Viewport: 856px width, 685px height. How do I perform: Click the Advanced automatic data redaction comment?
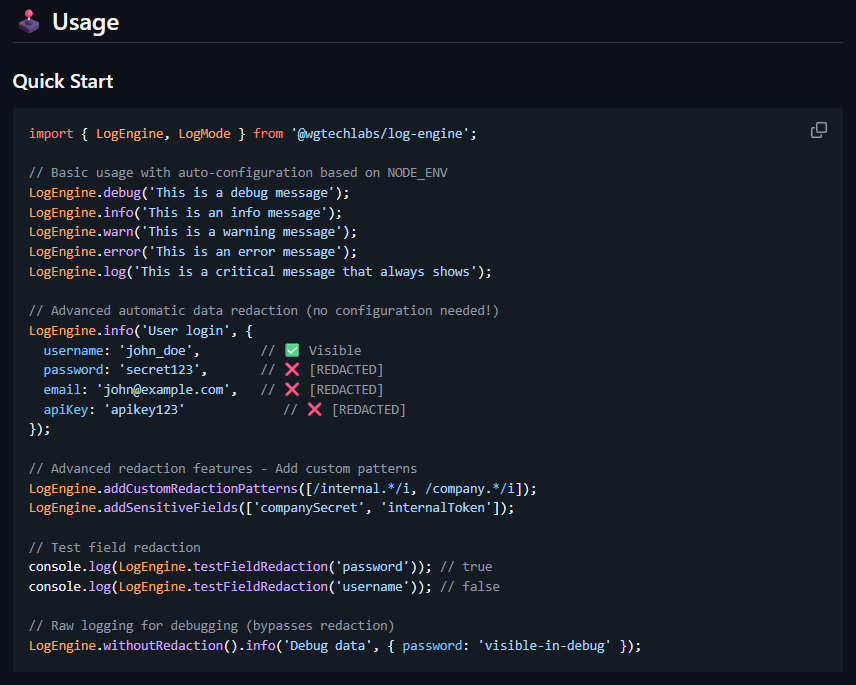click(264, 311)
